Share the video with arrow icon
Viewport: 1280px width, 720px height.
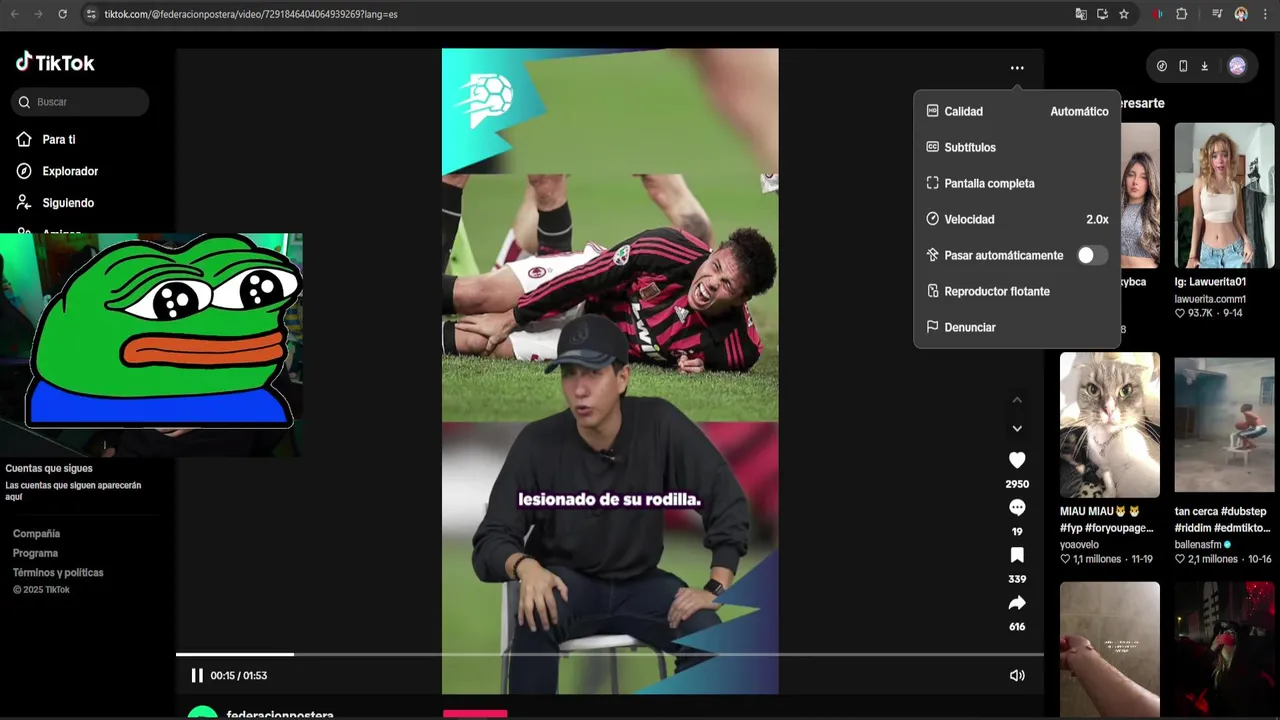coord(1017,603)
